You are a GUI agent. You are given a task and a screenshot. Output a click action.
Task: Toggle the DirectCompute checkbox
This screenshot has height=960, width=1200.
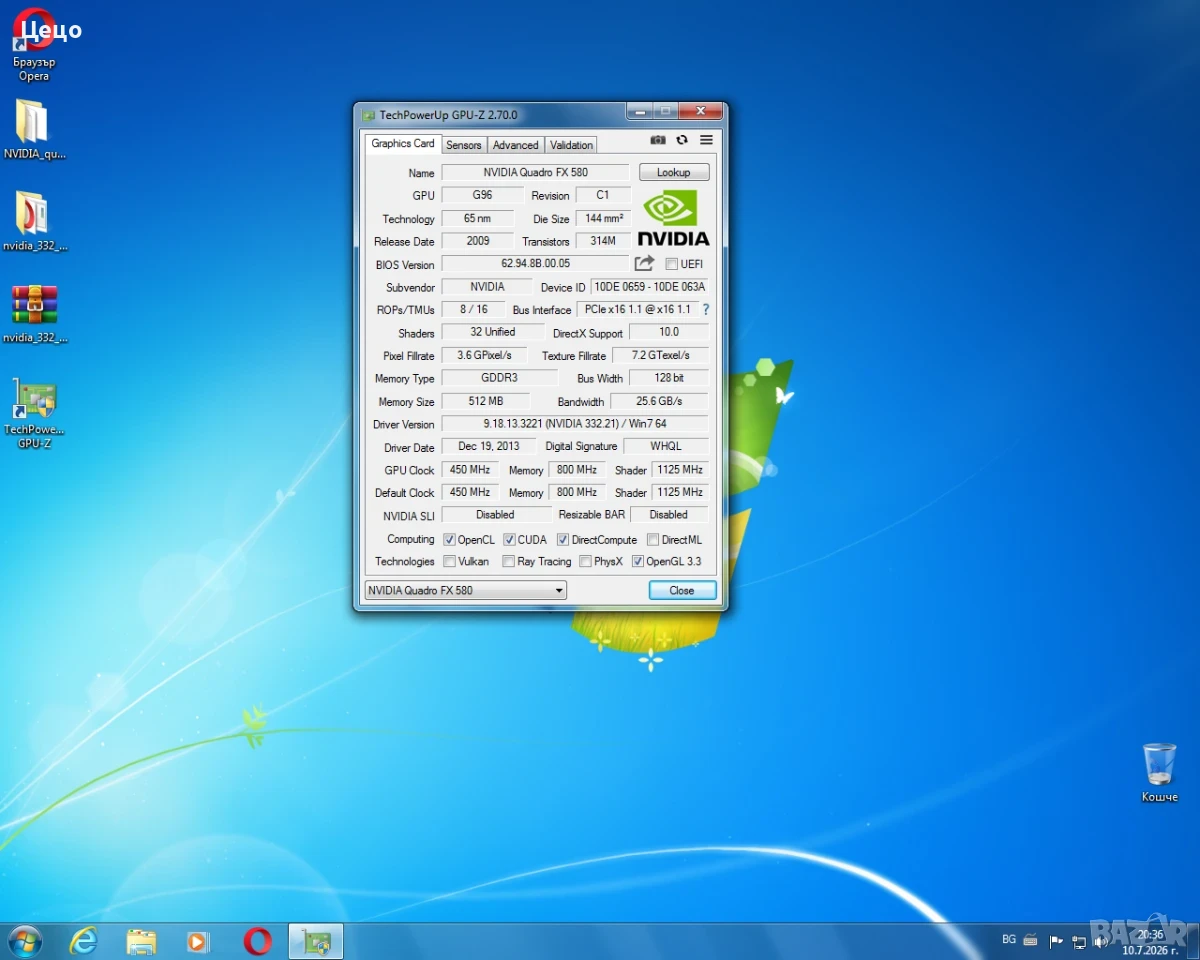(563, 540)
